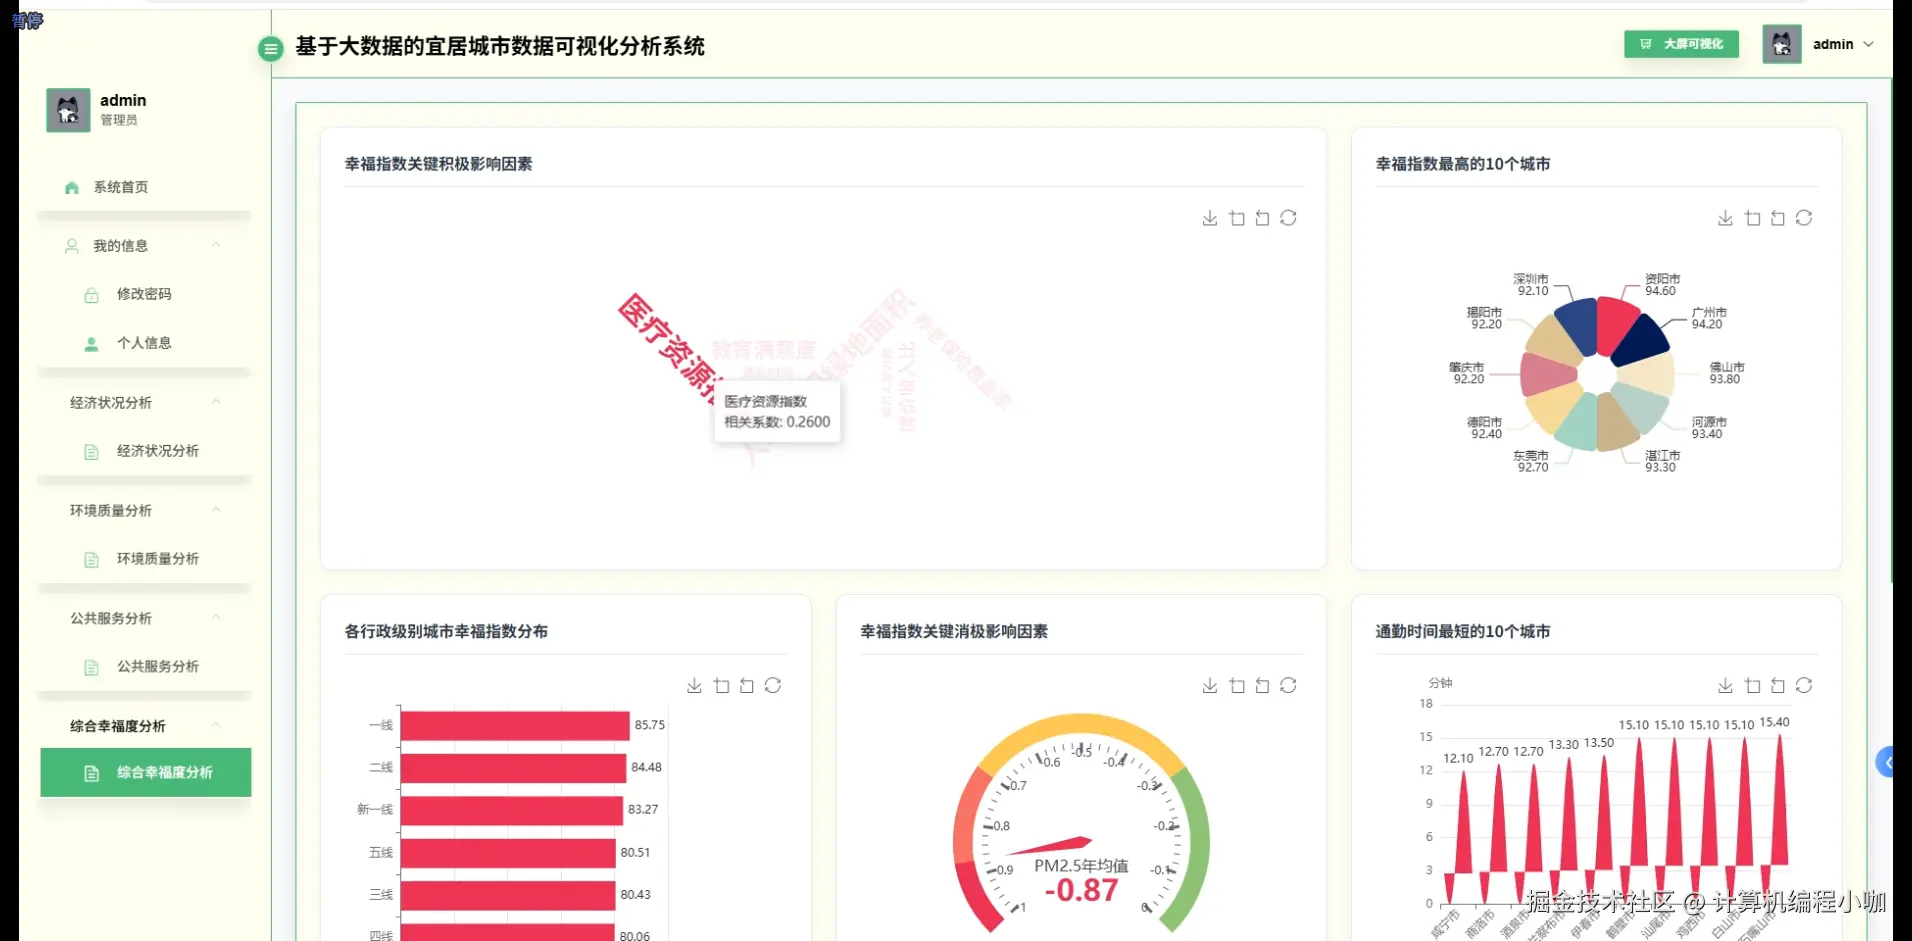
Task: Refresh the 通勤时间最短的10个城市 chart
Action: tap(1804, 685)
